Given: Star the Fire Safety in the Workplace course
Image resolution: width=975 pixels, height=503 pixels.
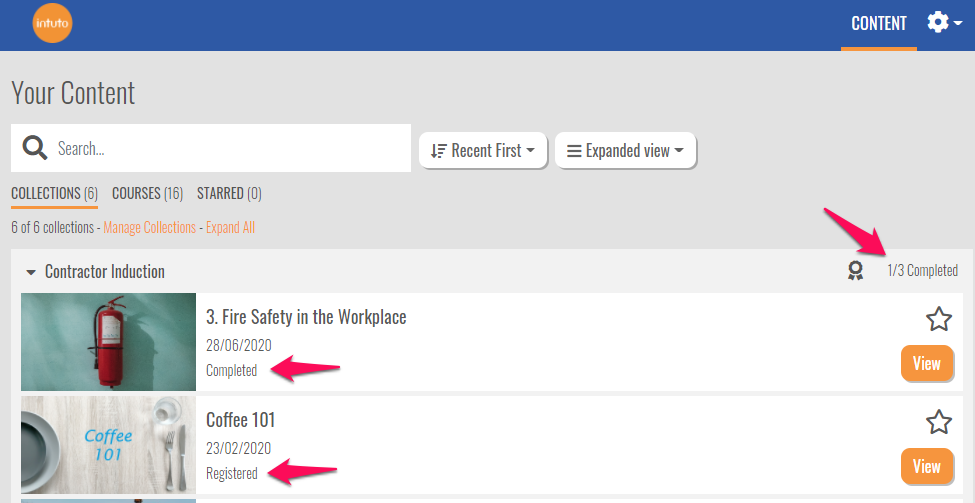Looking at the screenshot, I should [938, 319].
